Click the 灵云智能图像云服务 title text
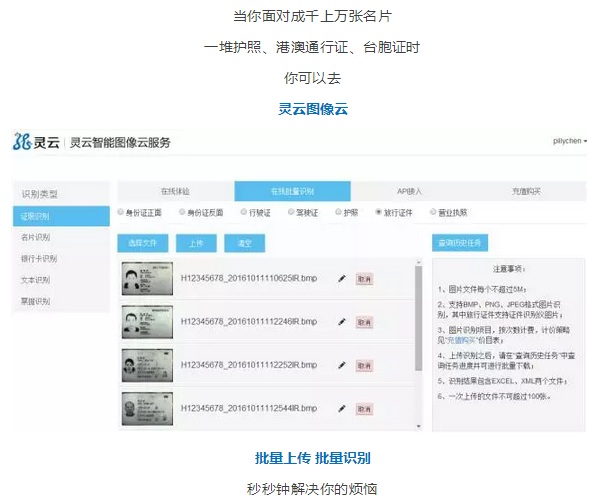Image resolution: width=589 pixels, height=501 pixels. [120, 143]
